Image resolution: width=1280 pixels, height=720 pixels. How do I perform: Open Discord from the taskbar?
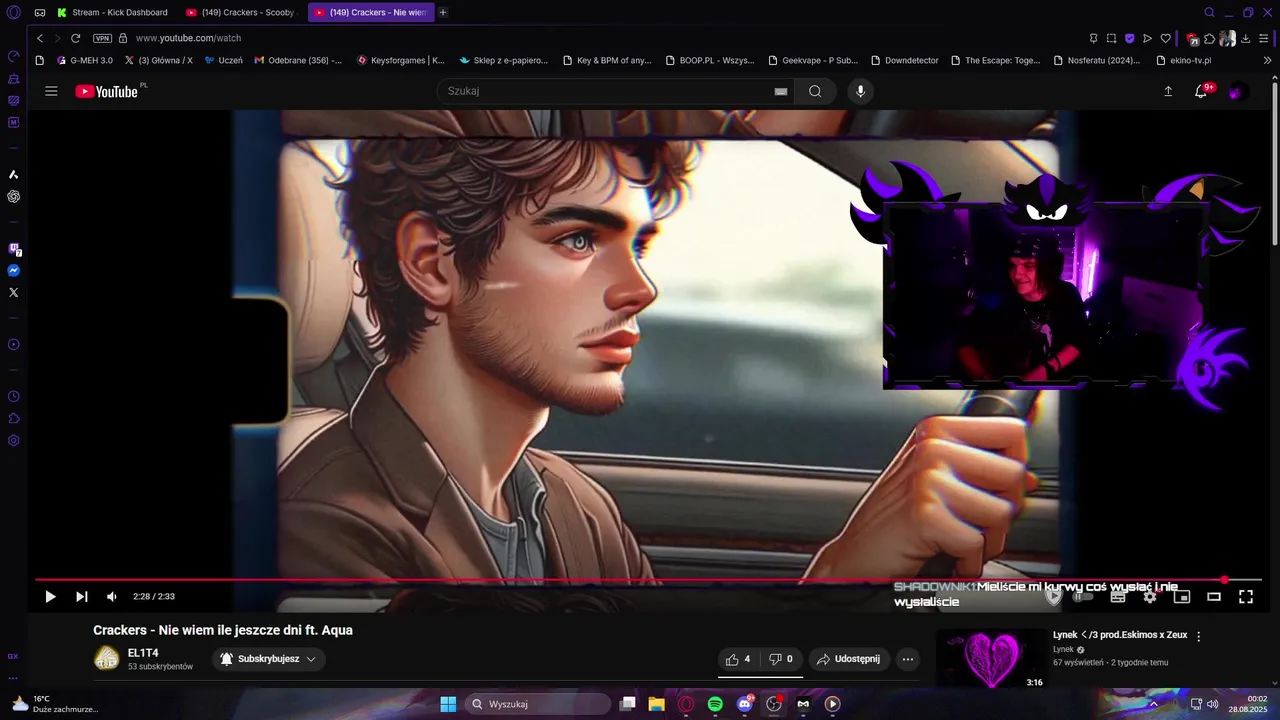coord(744,704)
